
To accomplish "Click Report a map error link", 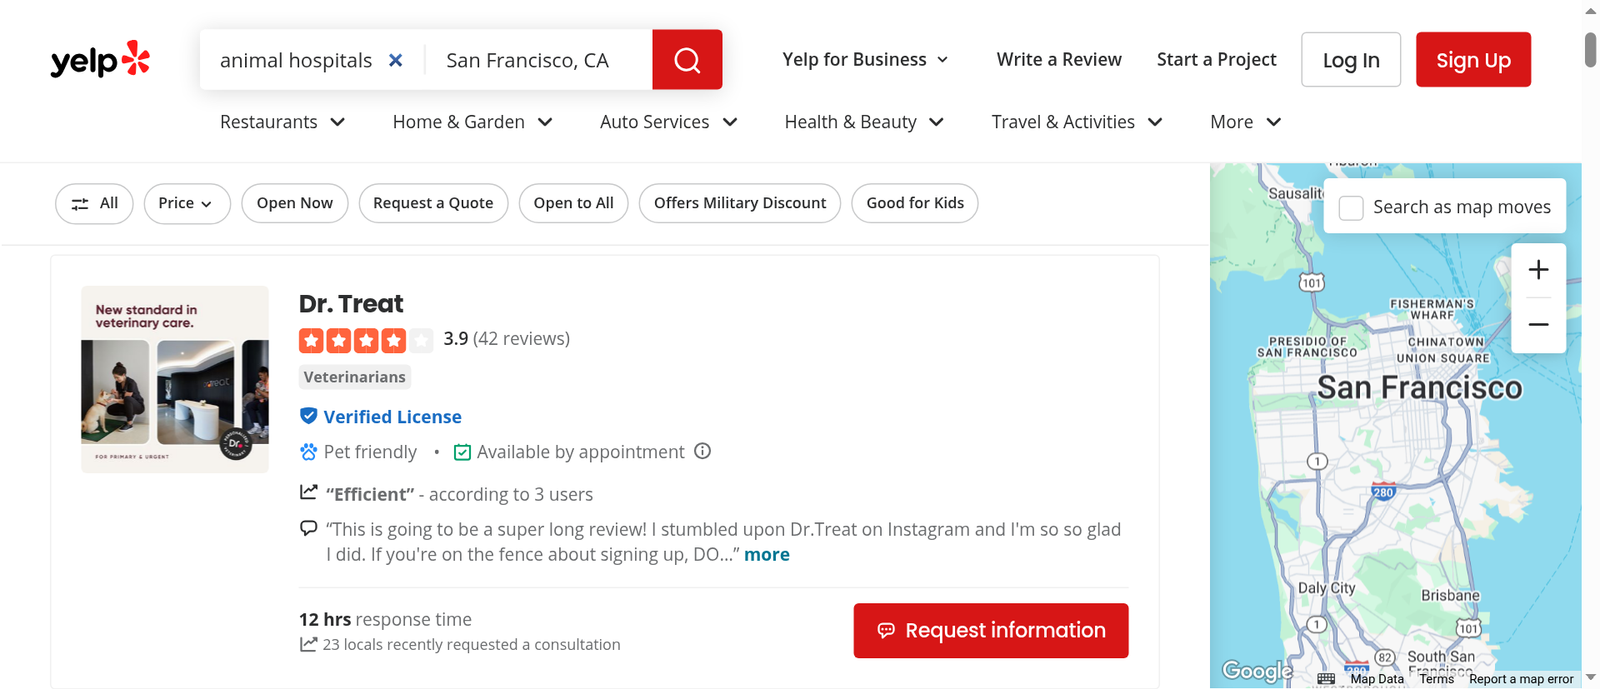I will tap(1521, 679).
